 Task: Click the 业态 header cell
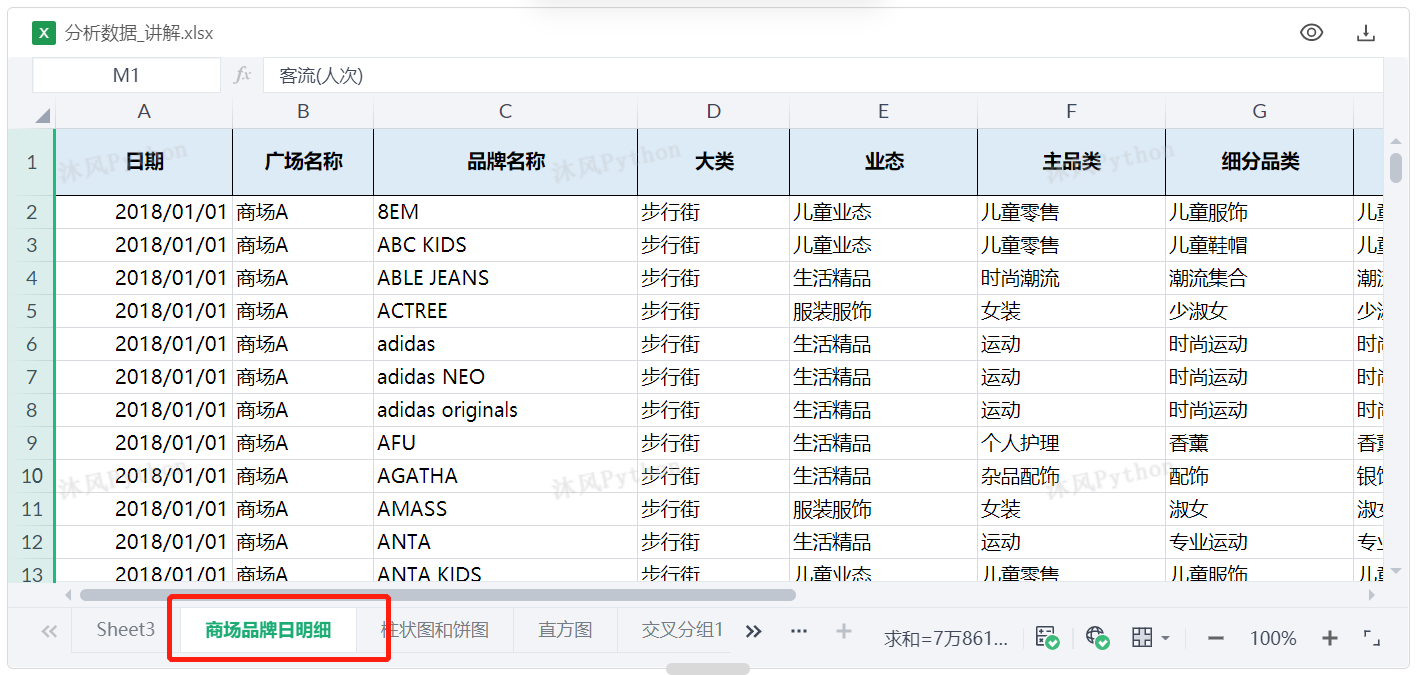(883, 161)
